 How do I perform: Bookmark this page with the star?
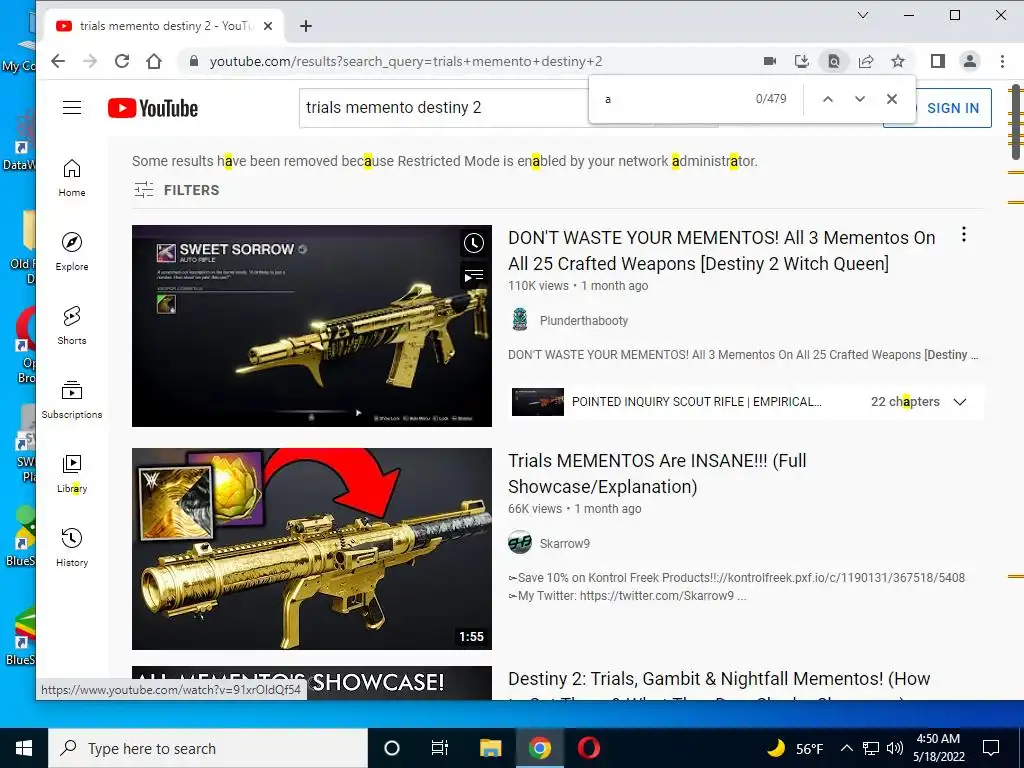click(898, 61)
